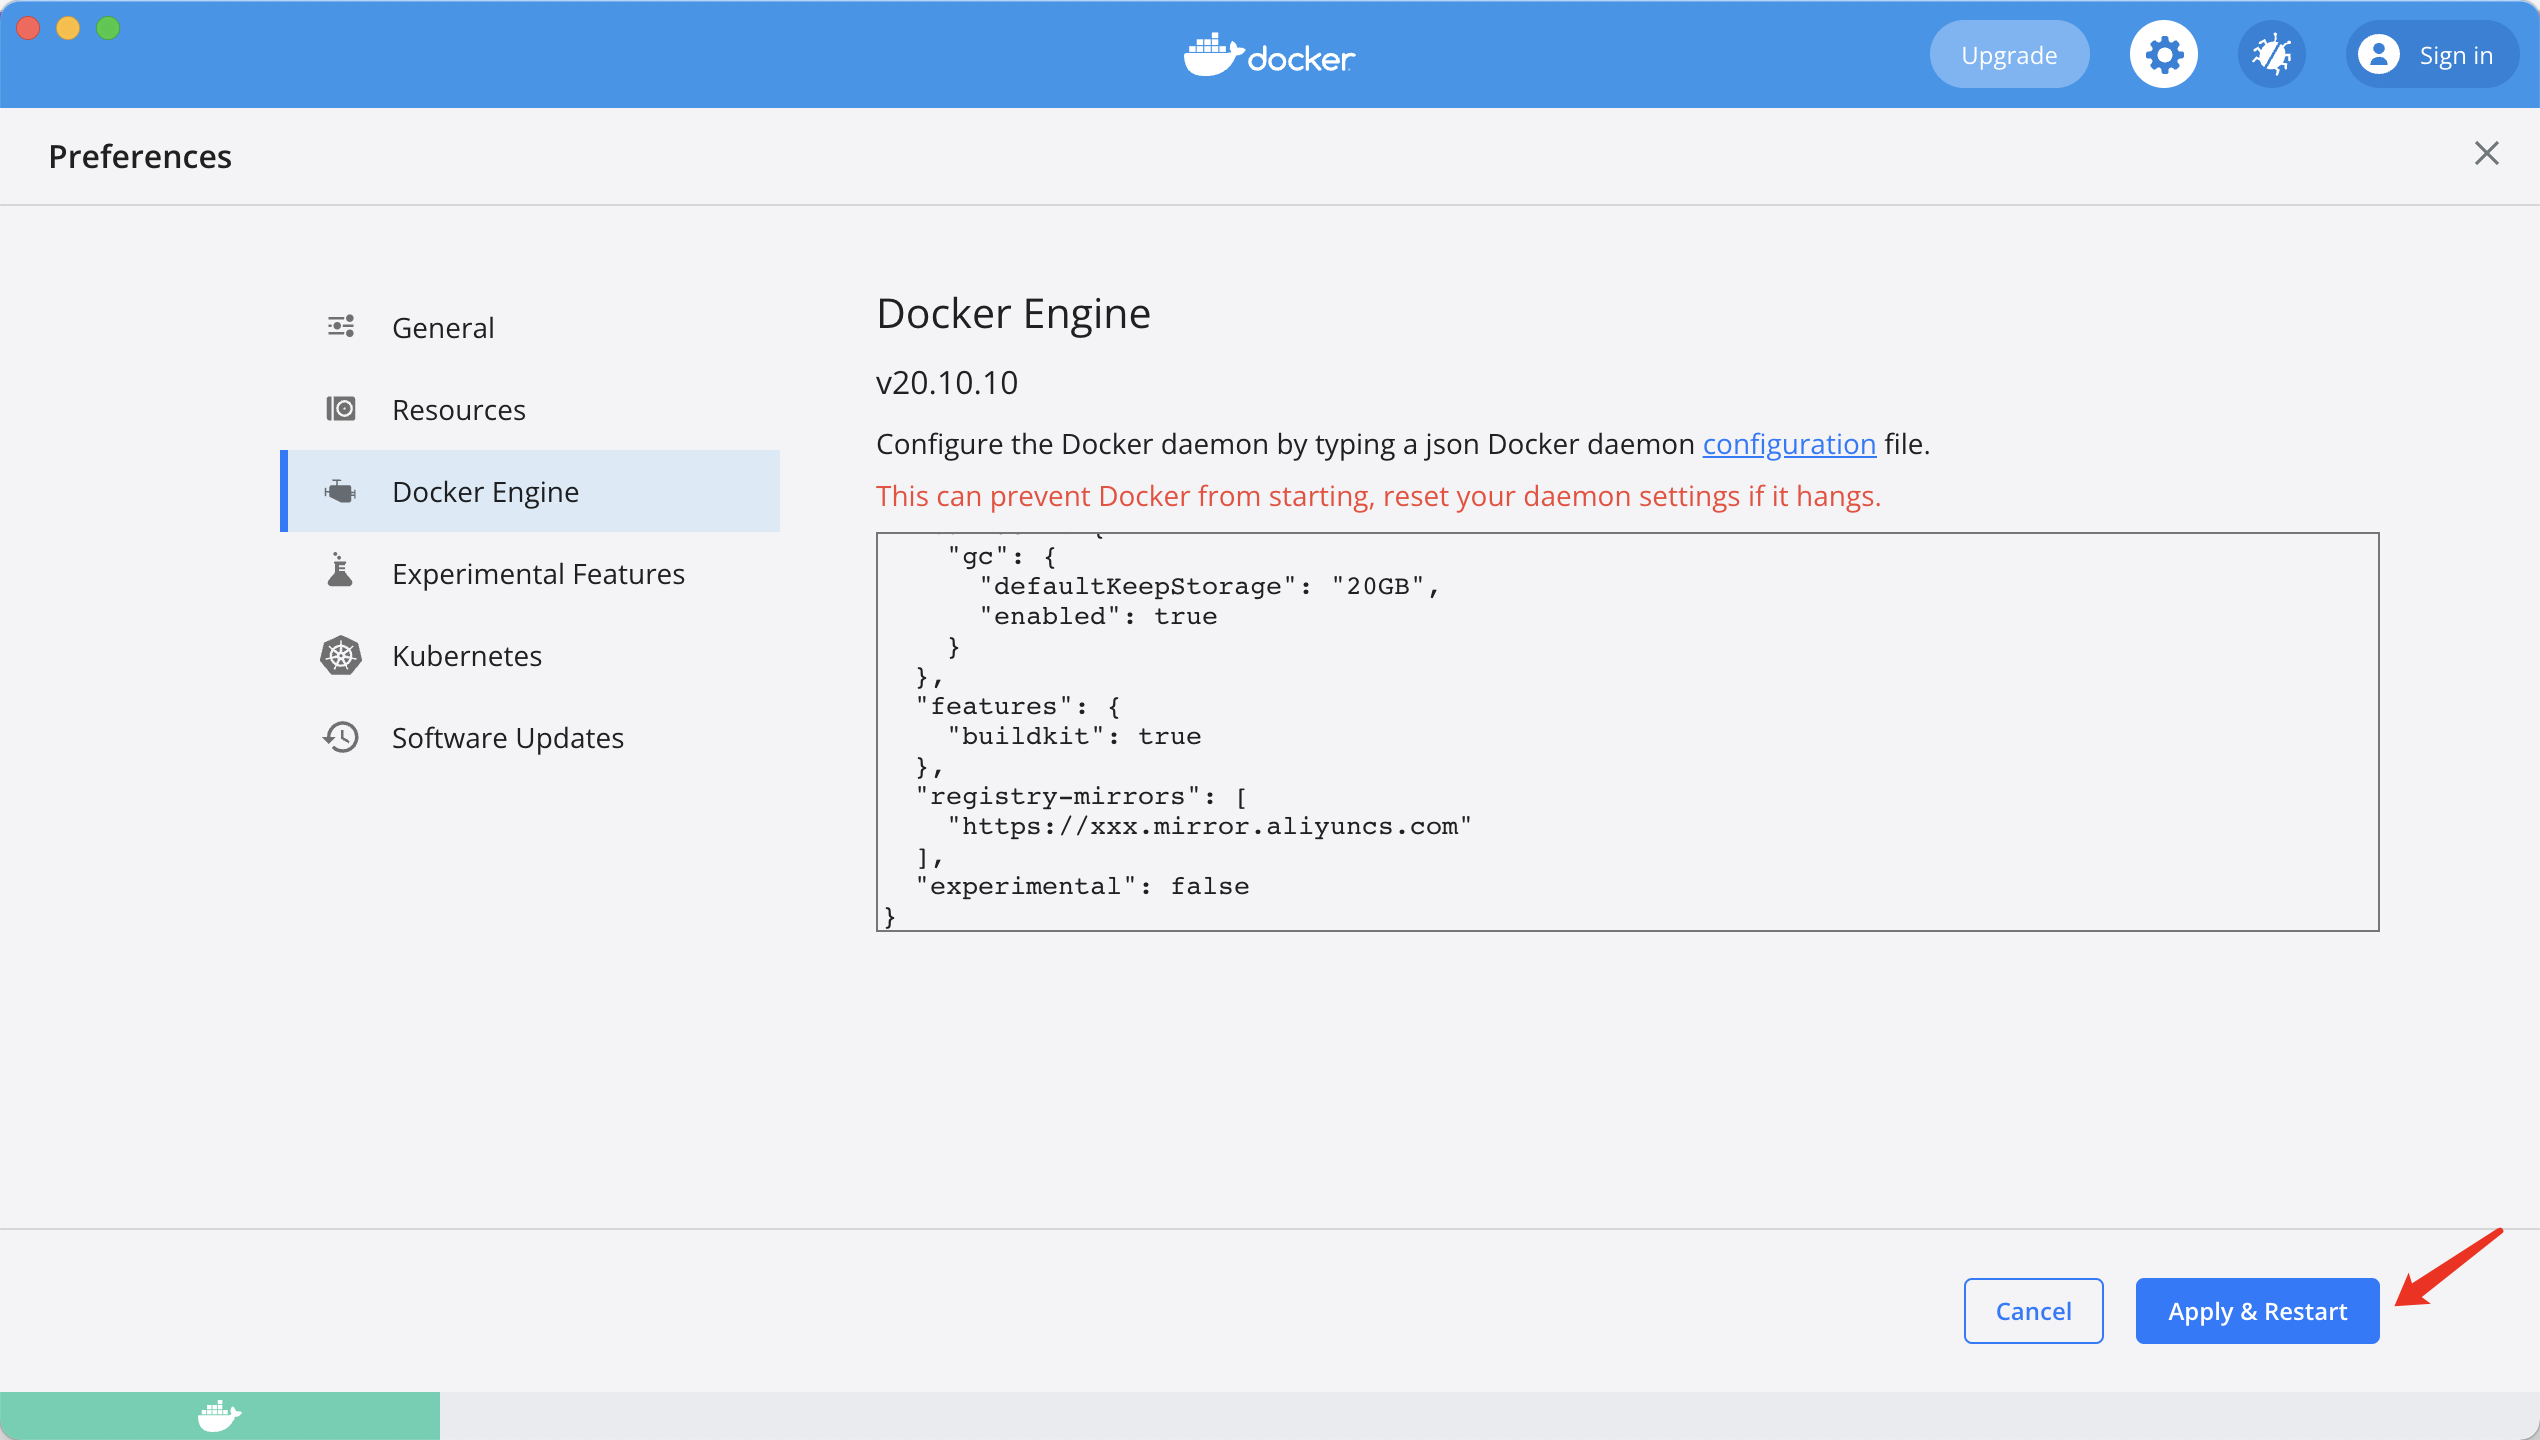Select the Docker Engine section
2540x1440 pixels.
pos(530,491)
